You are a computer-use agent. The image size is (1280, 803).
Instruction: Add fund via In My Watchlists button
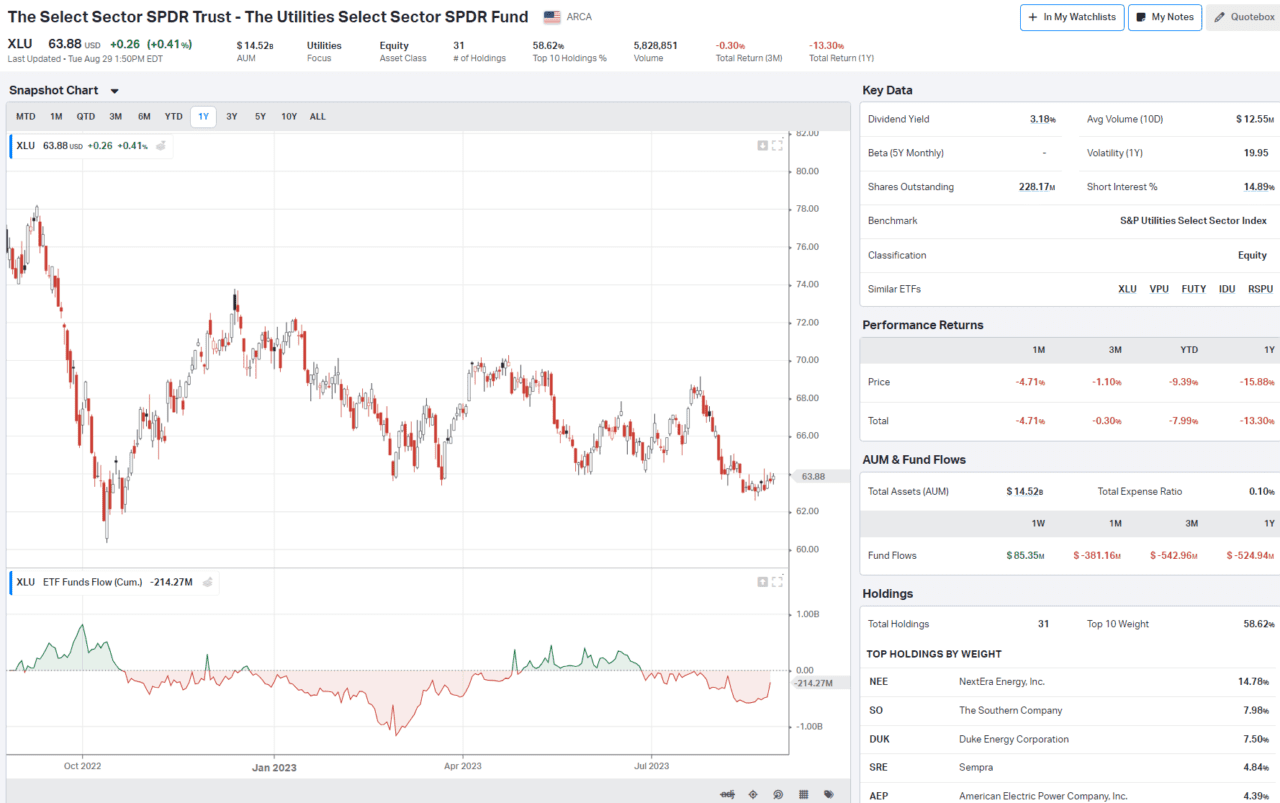click(1071, 17)
